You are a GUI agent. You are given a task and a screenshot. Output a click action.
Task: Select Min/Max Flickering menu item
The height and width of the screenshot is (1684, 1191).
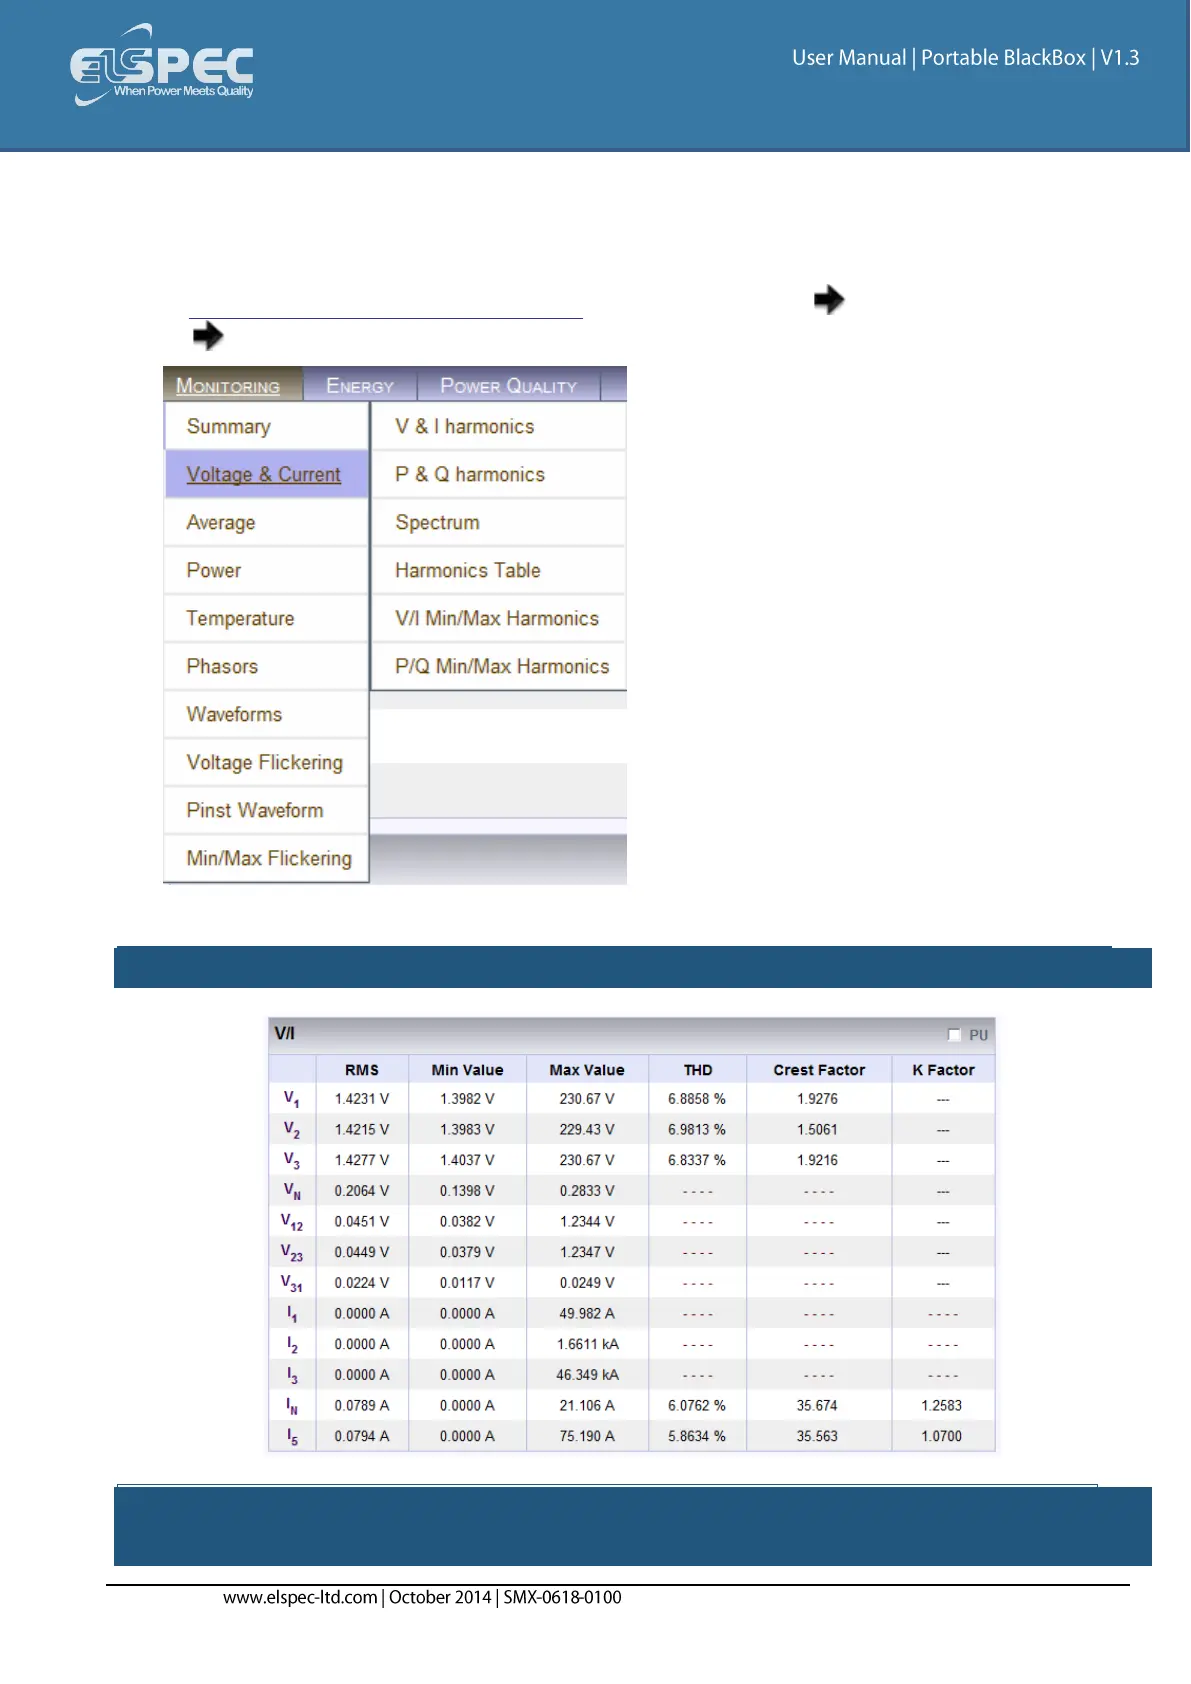coord(266,859)
